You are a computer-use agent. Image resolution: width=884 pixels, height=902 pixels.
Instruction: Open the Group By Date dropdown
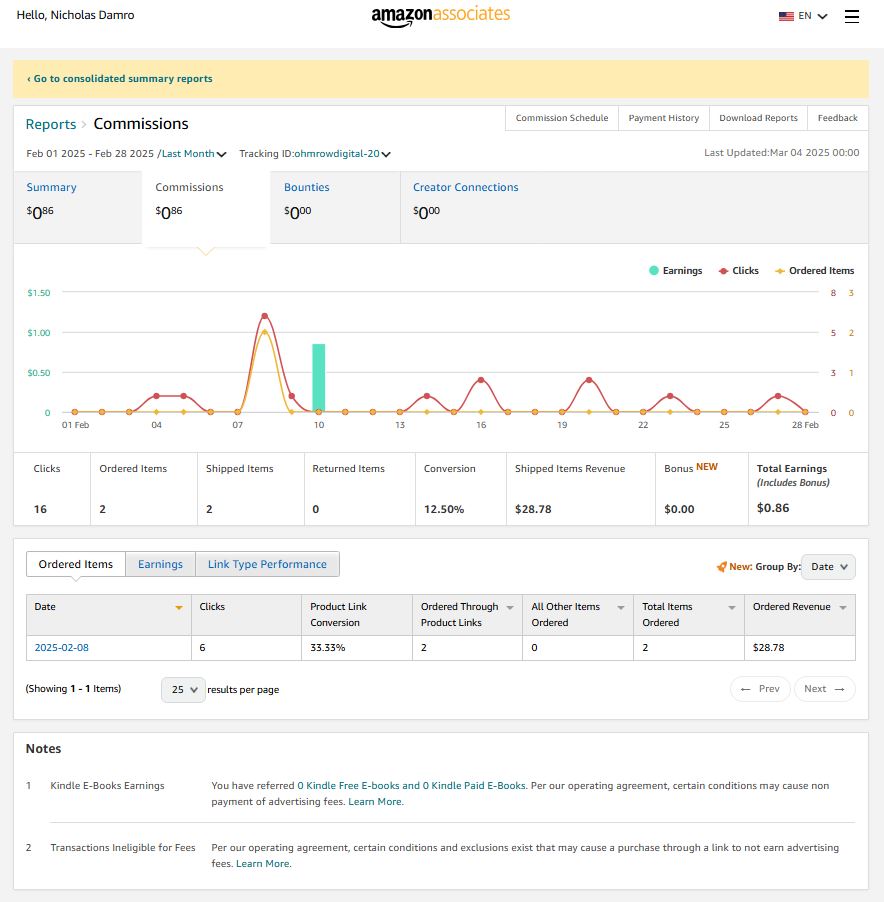(828, 567)
